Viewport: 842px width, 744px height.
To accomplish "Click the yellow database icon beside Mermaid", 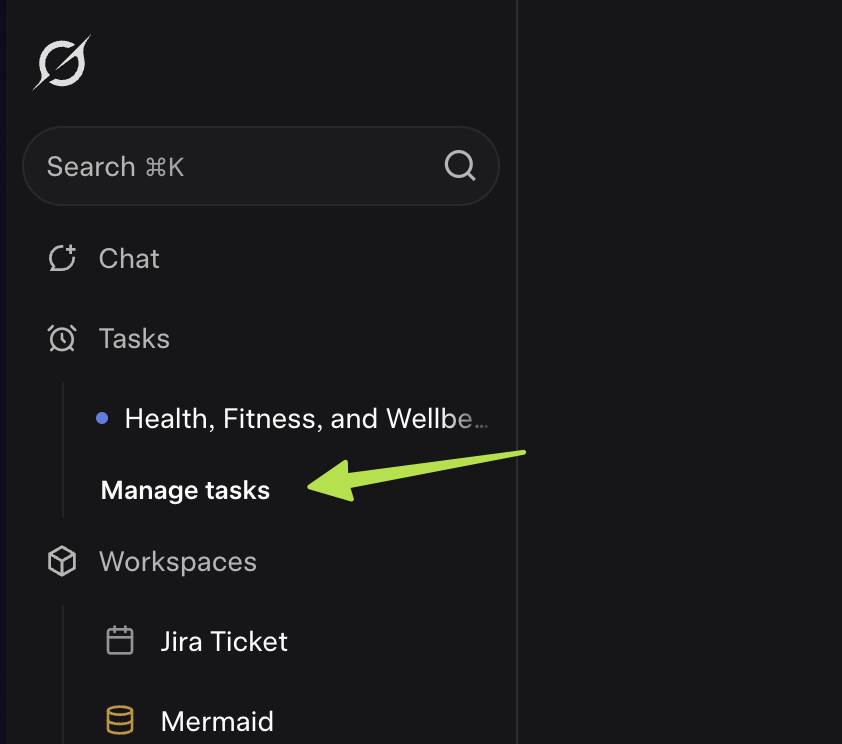I will coord(120,720).
